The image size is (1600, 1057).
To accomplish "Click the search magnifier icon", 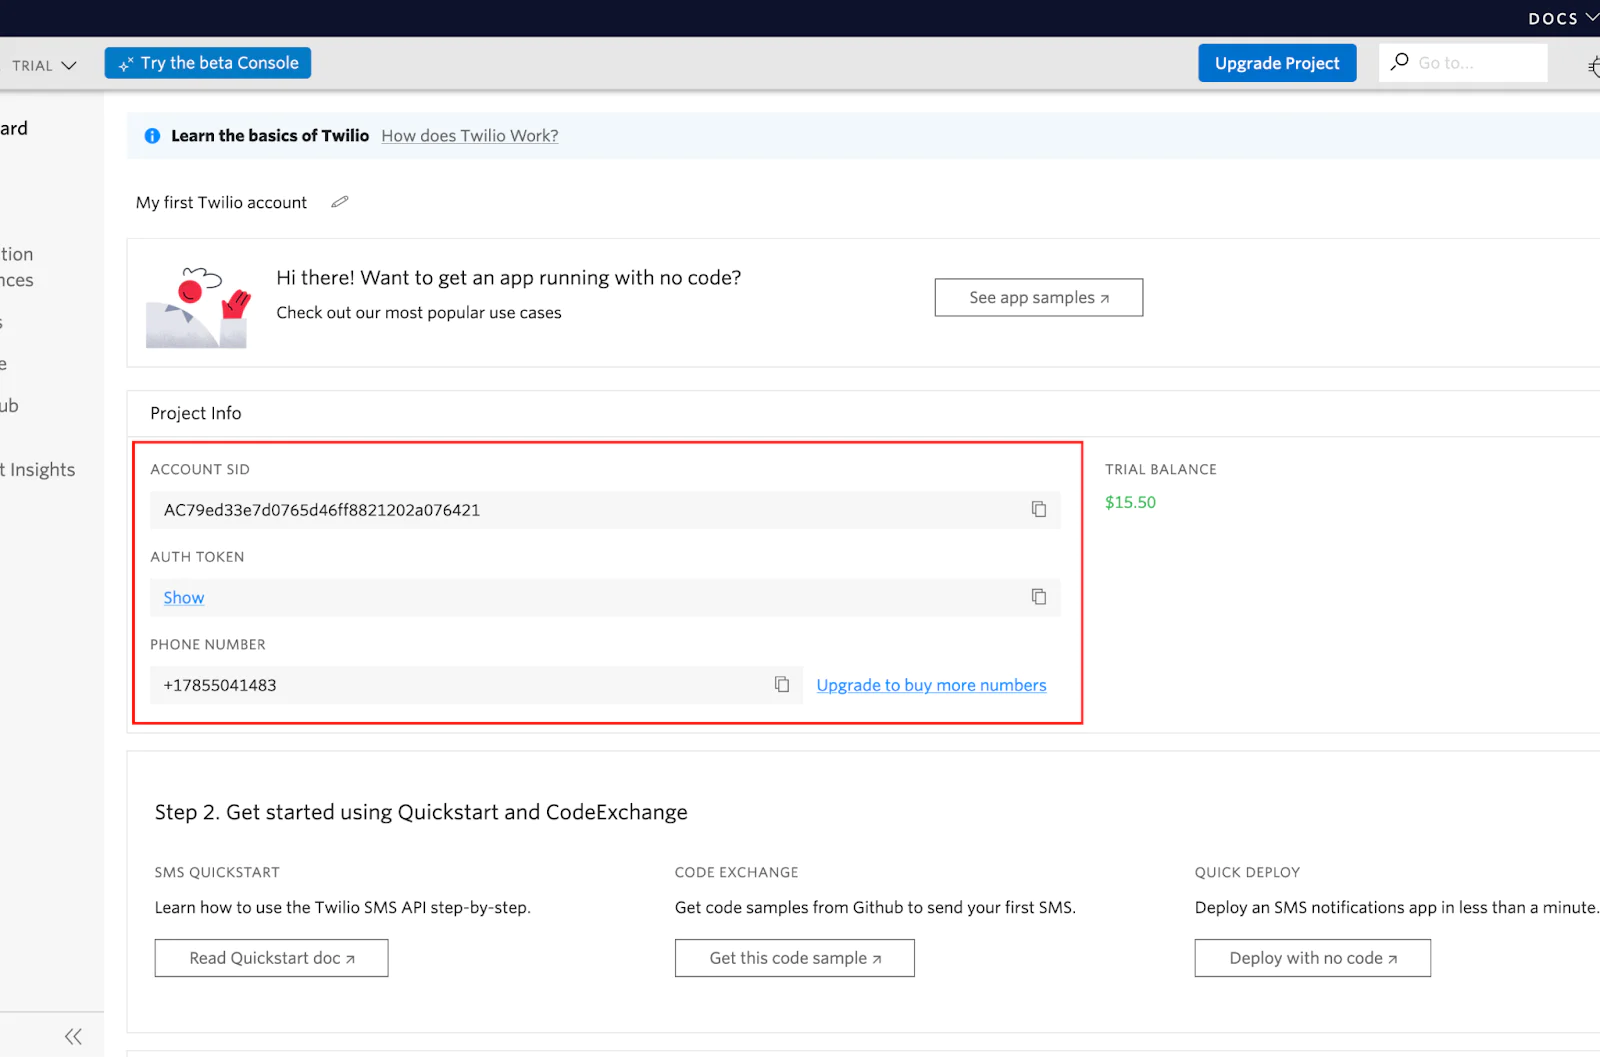I will tap(1400, 62).
